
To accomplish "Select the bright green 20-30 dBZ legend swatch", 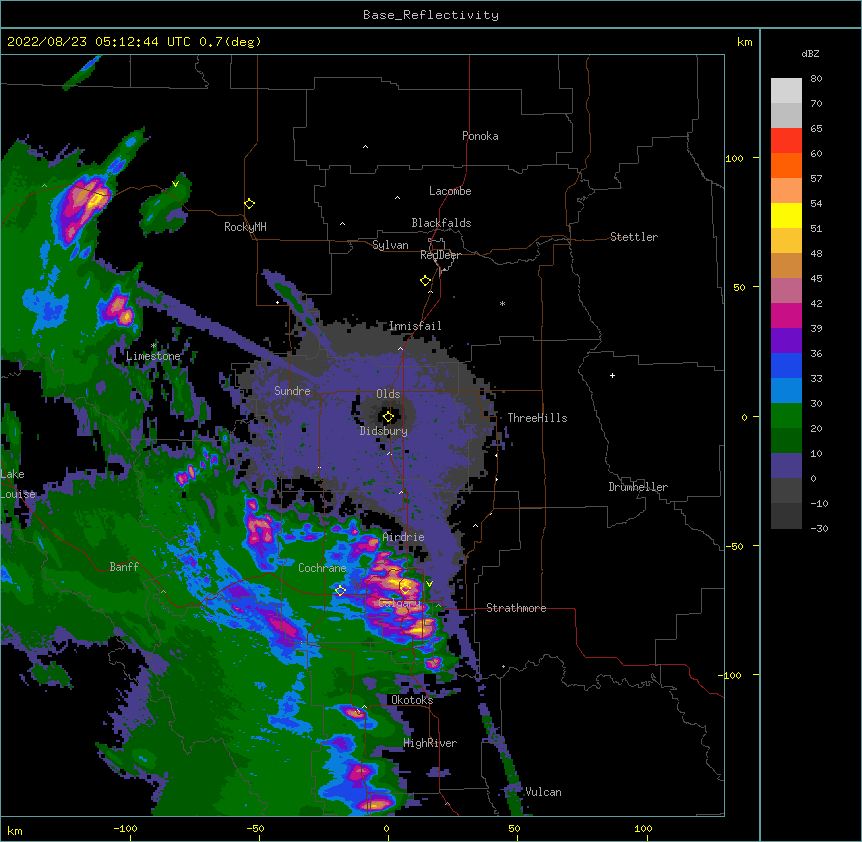I will click(x=786, y=416).
